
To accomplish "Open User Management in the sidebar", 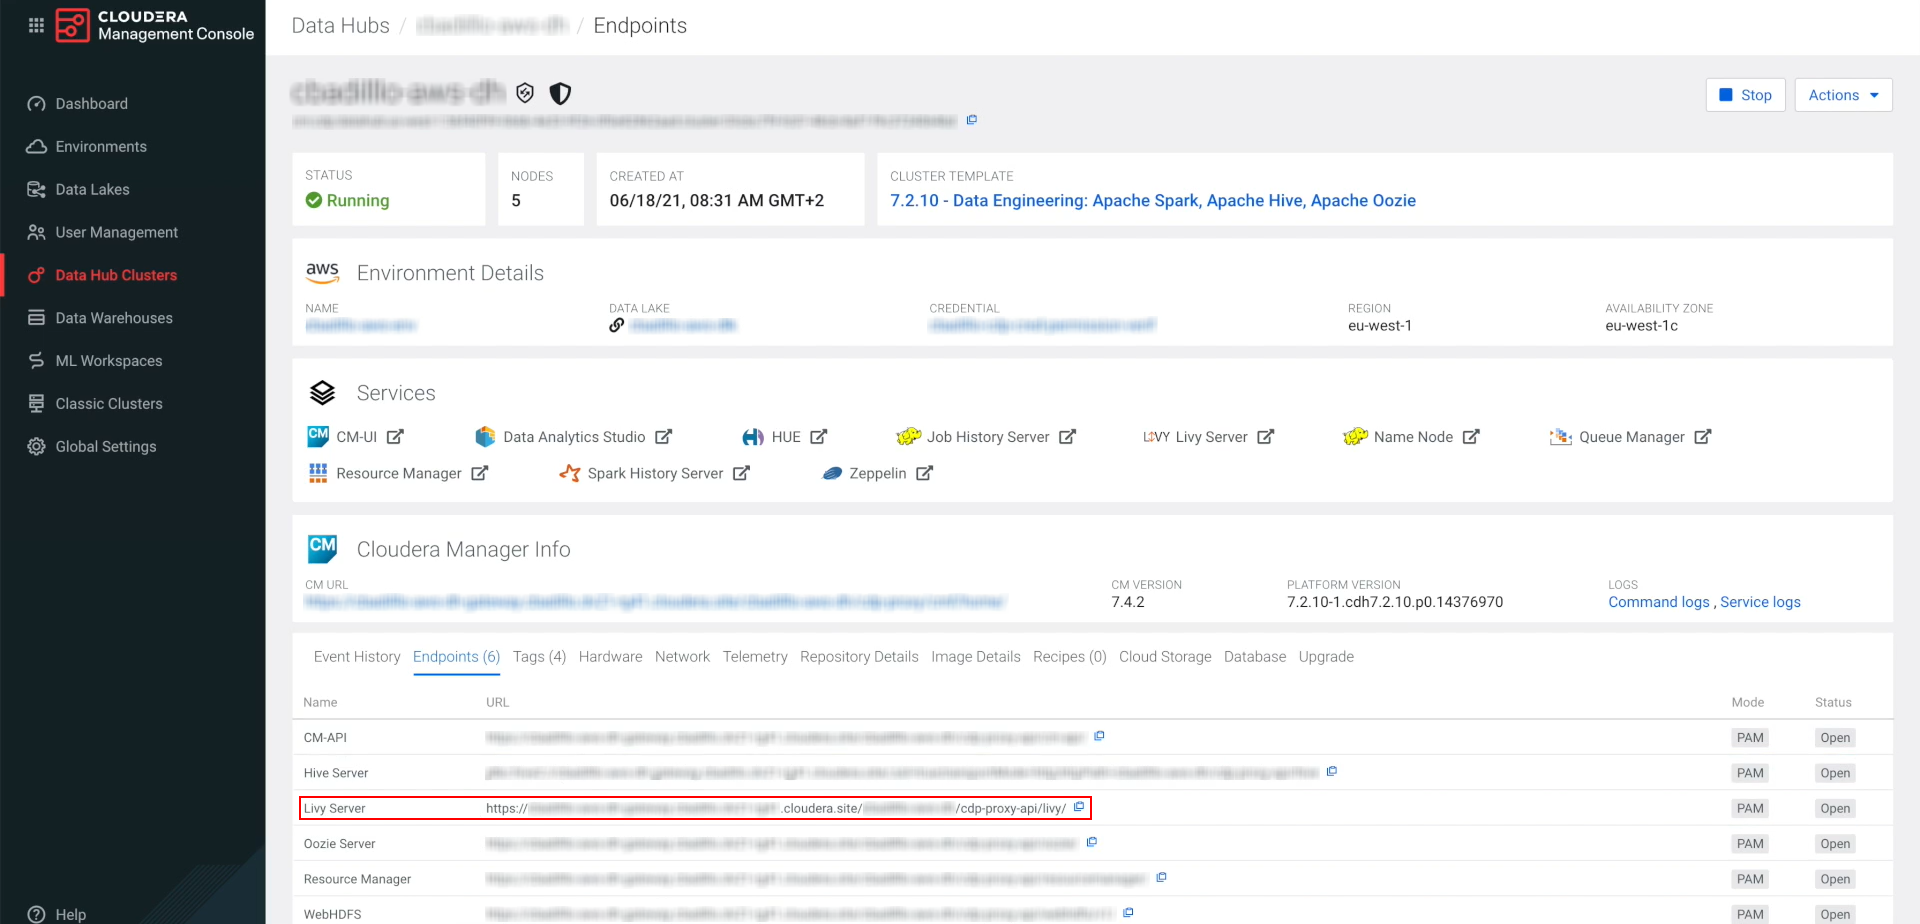I will [116, 233].
